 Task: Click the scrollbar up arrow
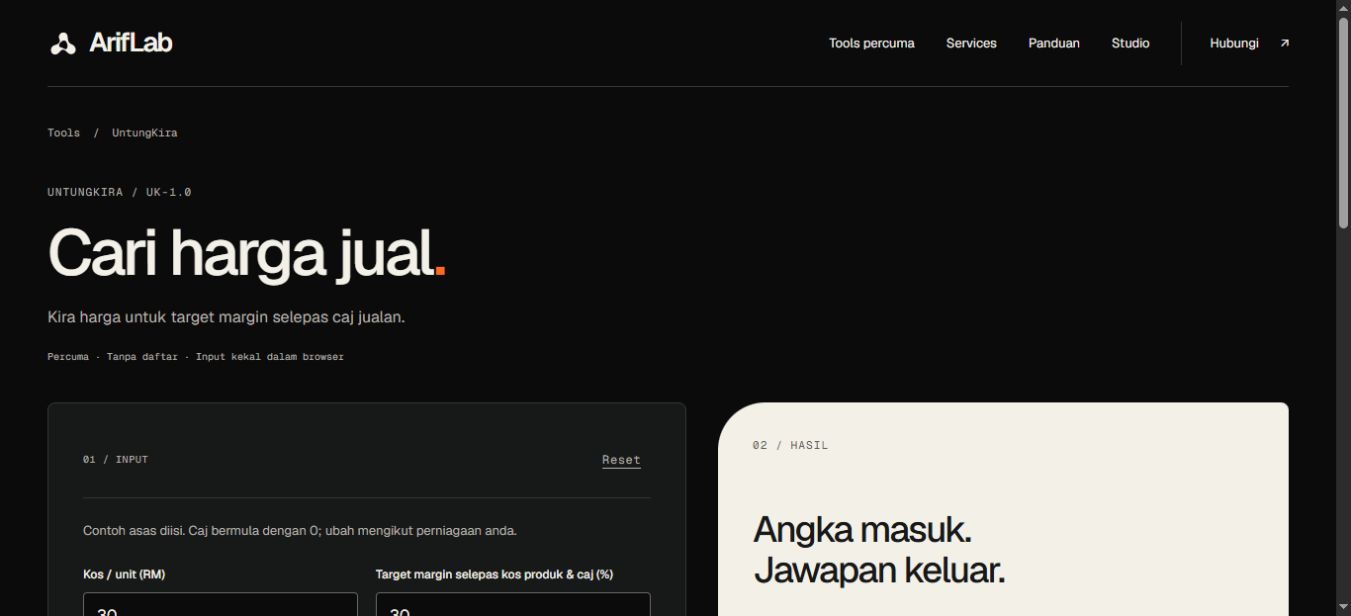click(x=1343, y=8)
